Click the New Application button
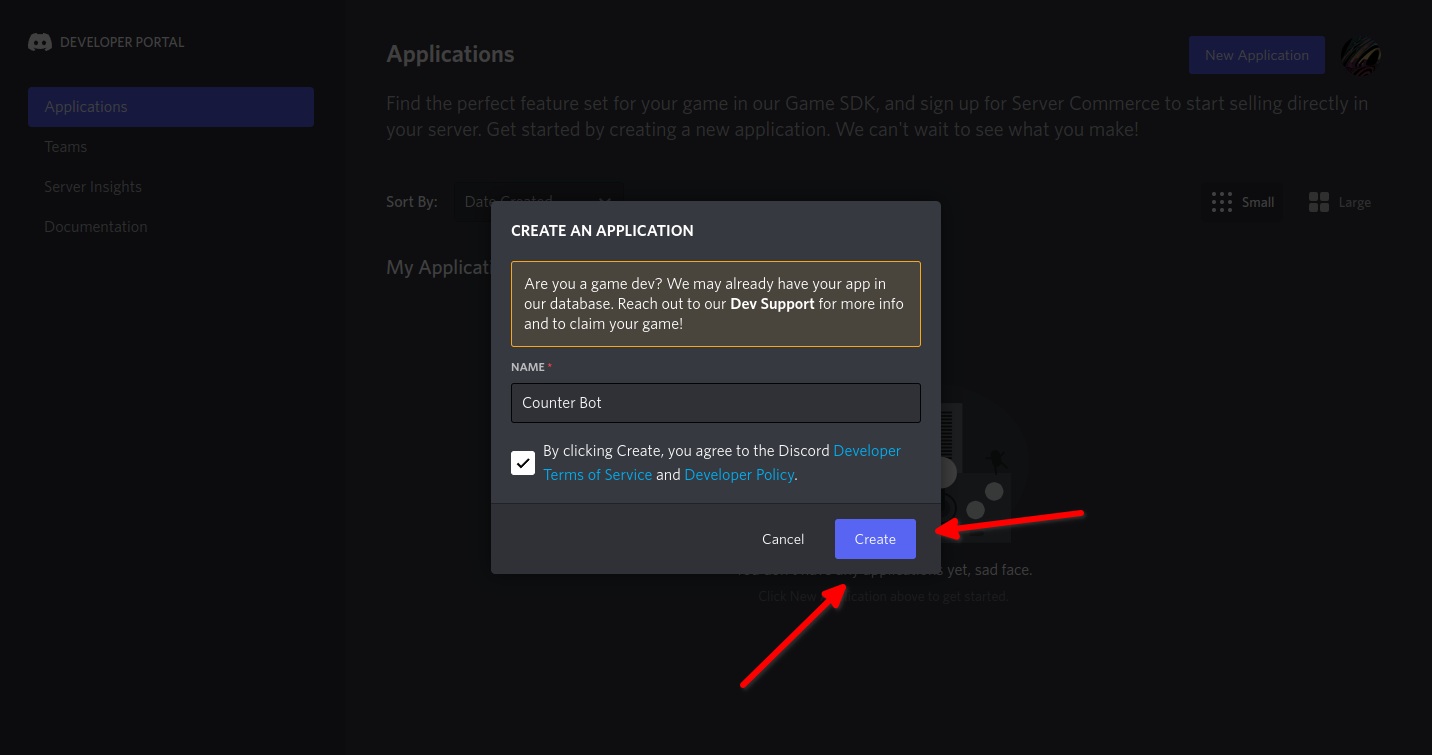The width and height of the screenshot is (1432, 755). coord(1257,55)
